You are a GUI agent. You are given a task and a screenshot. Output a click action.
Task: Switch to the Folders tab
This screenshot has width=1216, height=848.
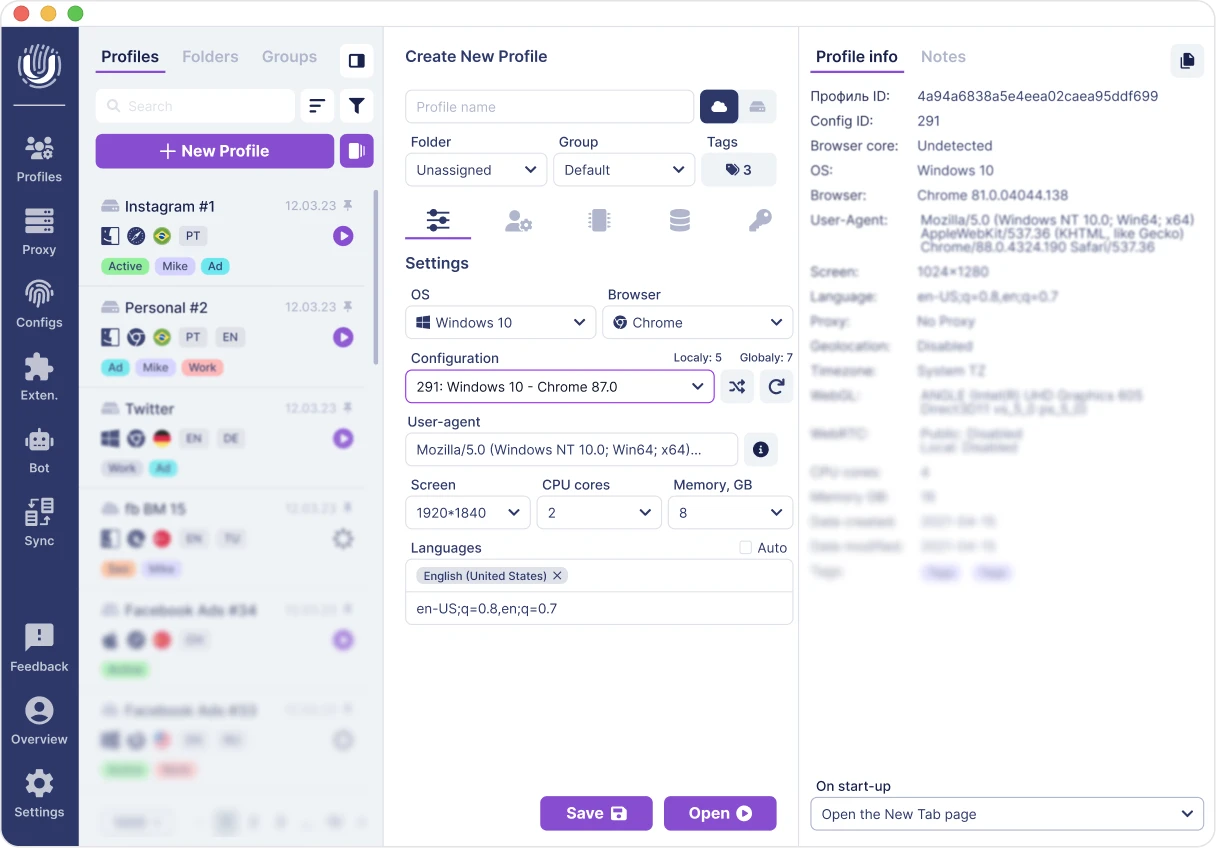click(x=210, y=57)
